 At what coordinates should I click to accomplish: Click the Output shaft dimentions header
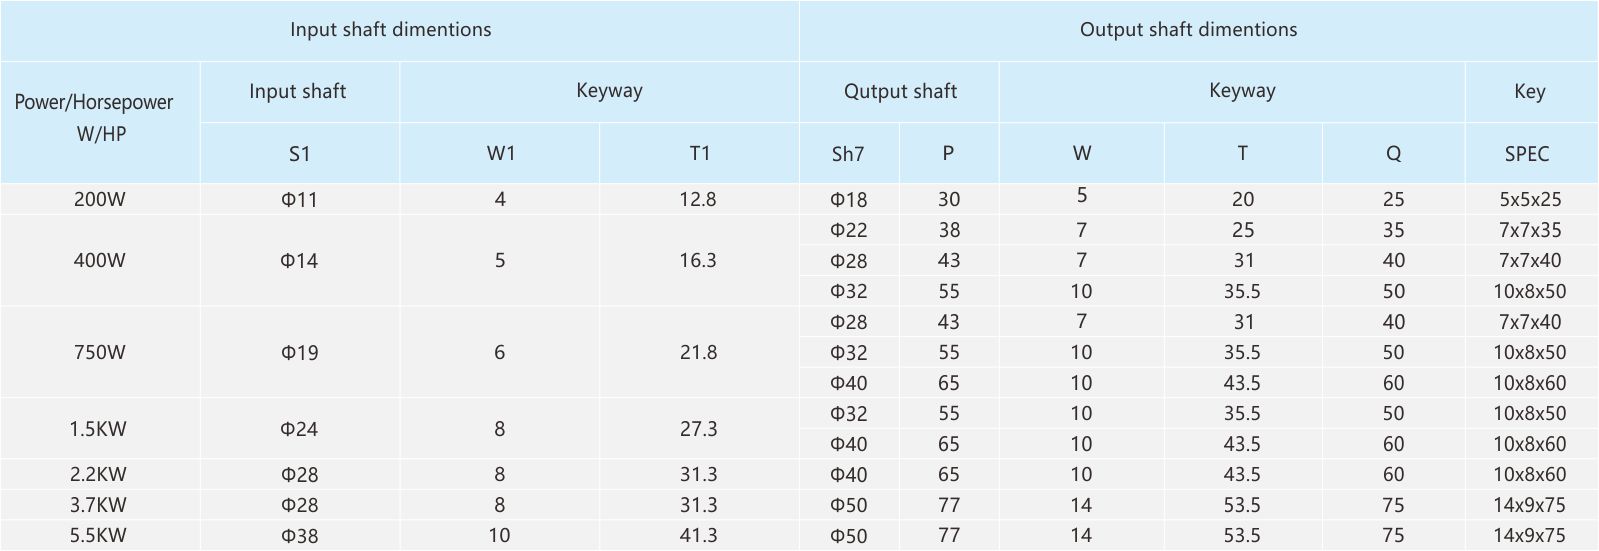tap(1188, 30)
